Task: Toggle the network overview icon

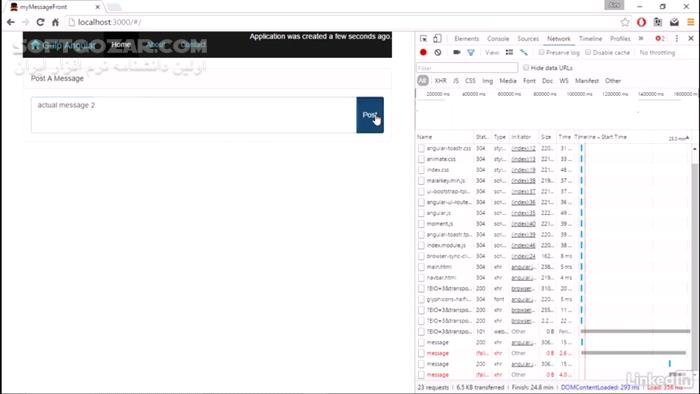Action: [x=524, y=53]
